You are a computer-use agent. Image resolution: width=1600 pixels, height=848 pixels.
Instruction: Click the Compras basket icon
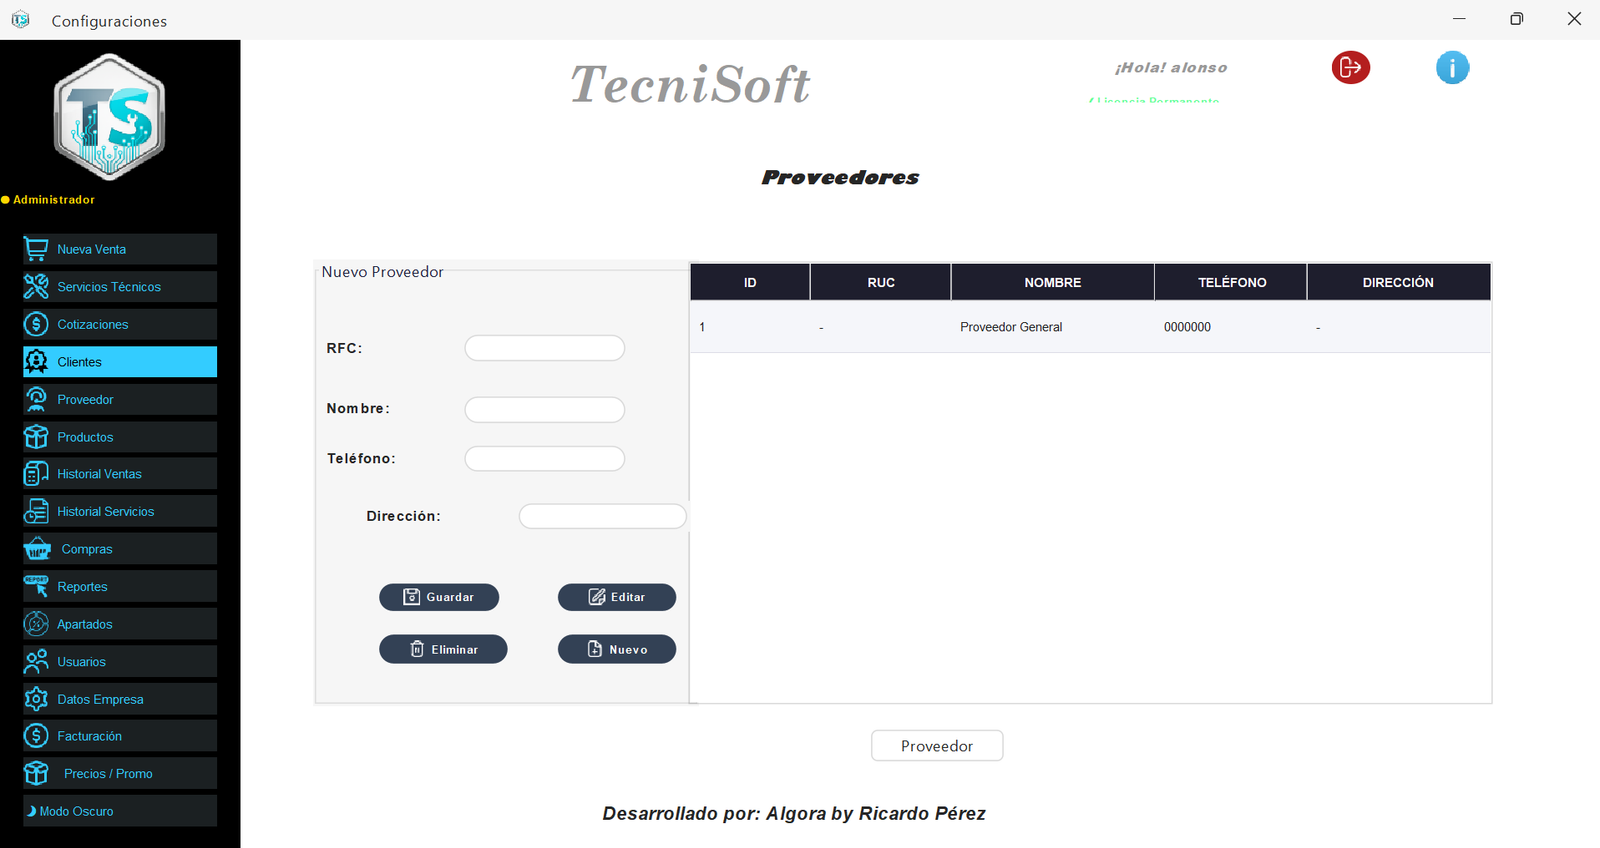[x=38, y=549]
